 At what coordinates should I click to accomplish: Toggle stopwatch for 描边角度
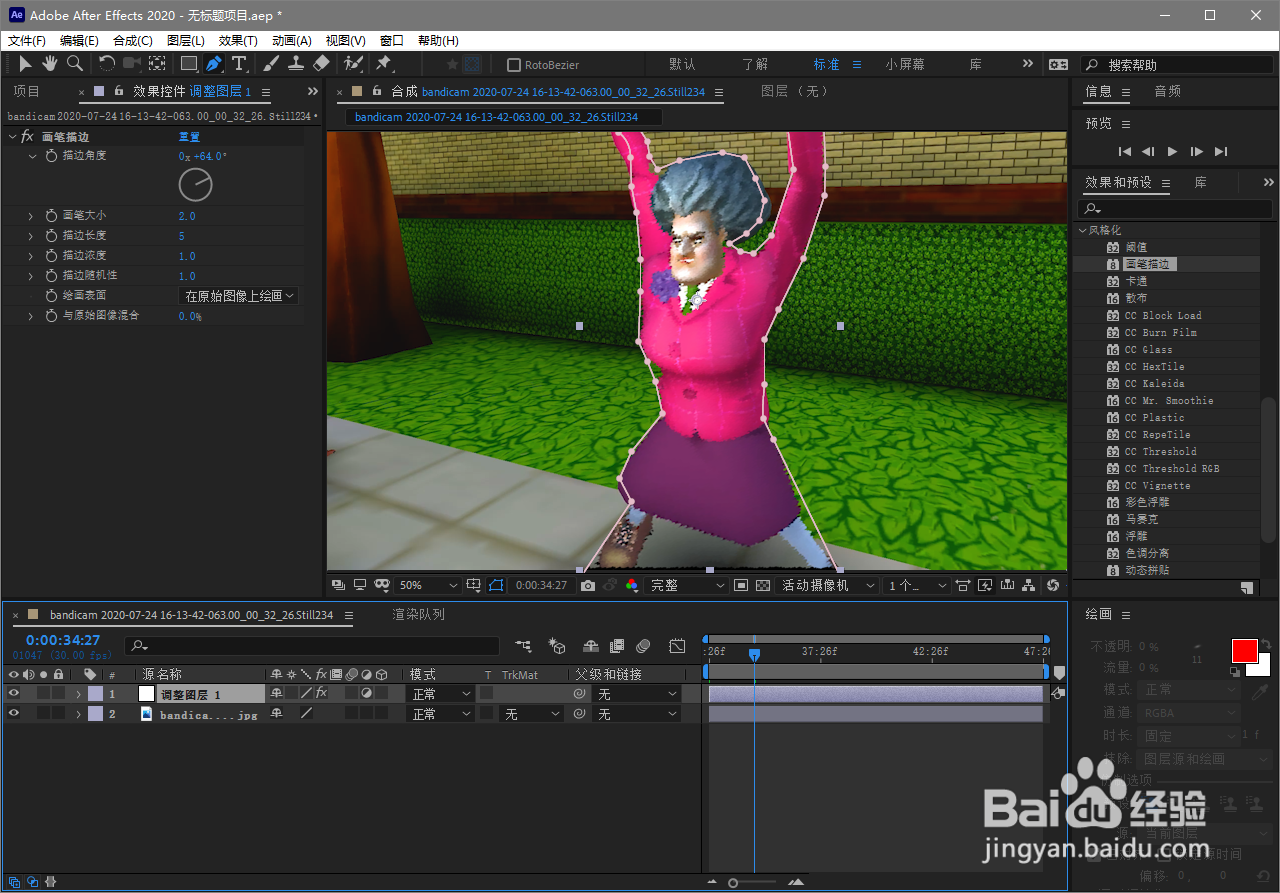tap(51, 157)
